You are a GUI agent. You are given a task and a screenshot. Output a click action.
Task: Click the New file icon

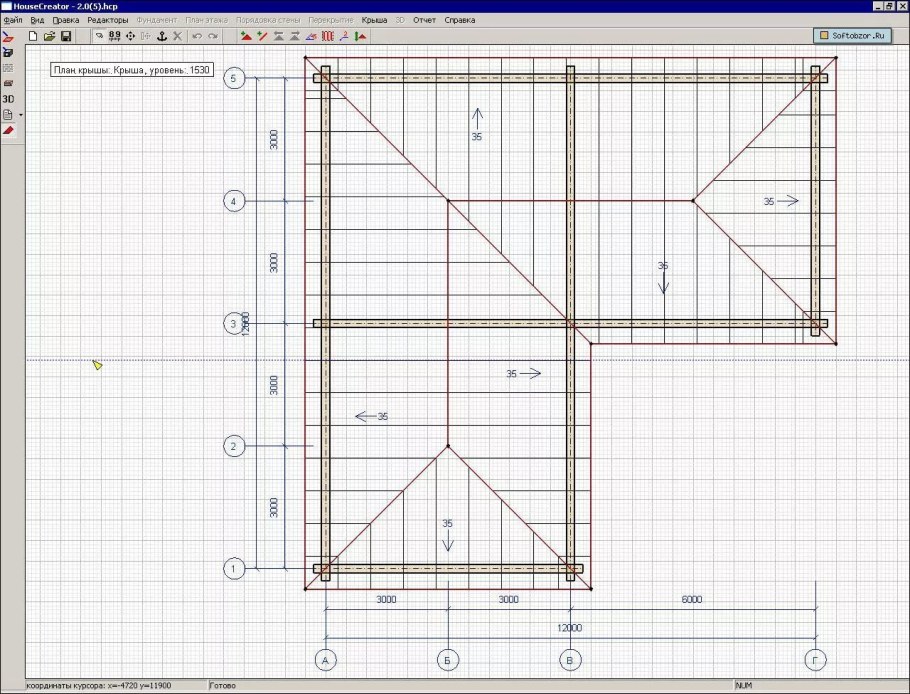(x=33, y=36)
